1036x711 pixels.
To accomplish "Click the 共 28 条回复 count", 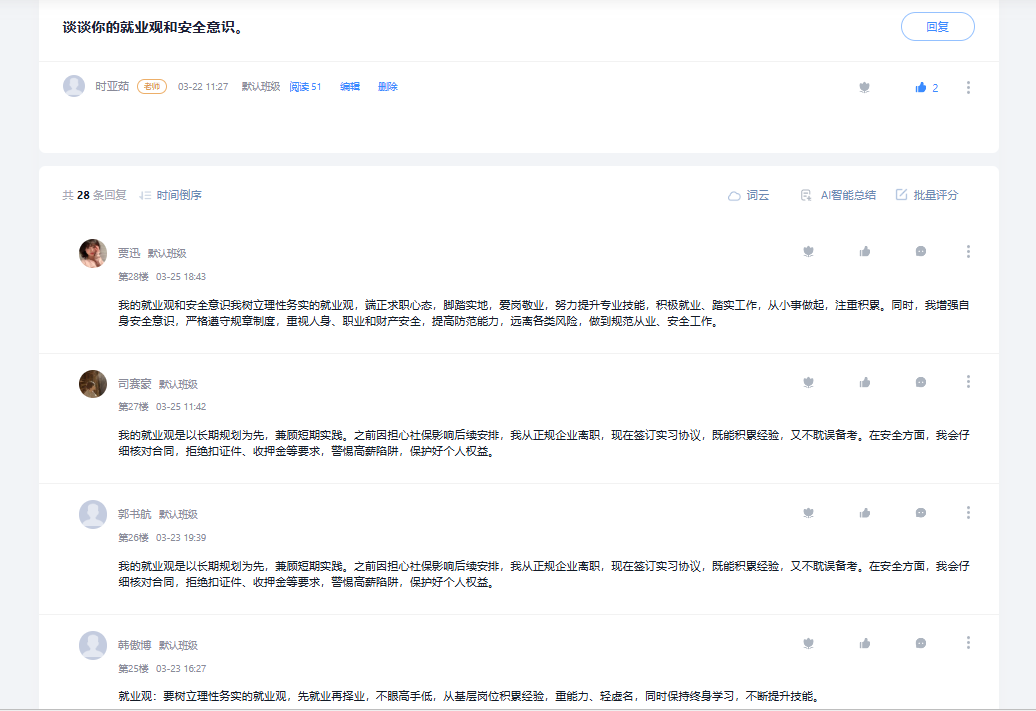I will click(94, 195).
